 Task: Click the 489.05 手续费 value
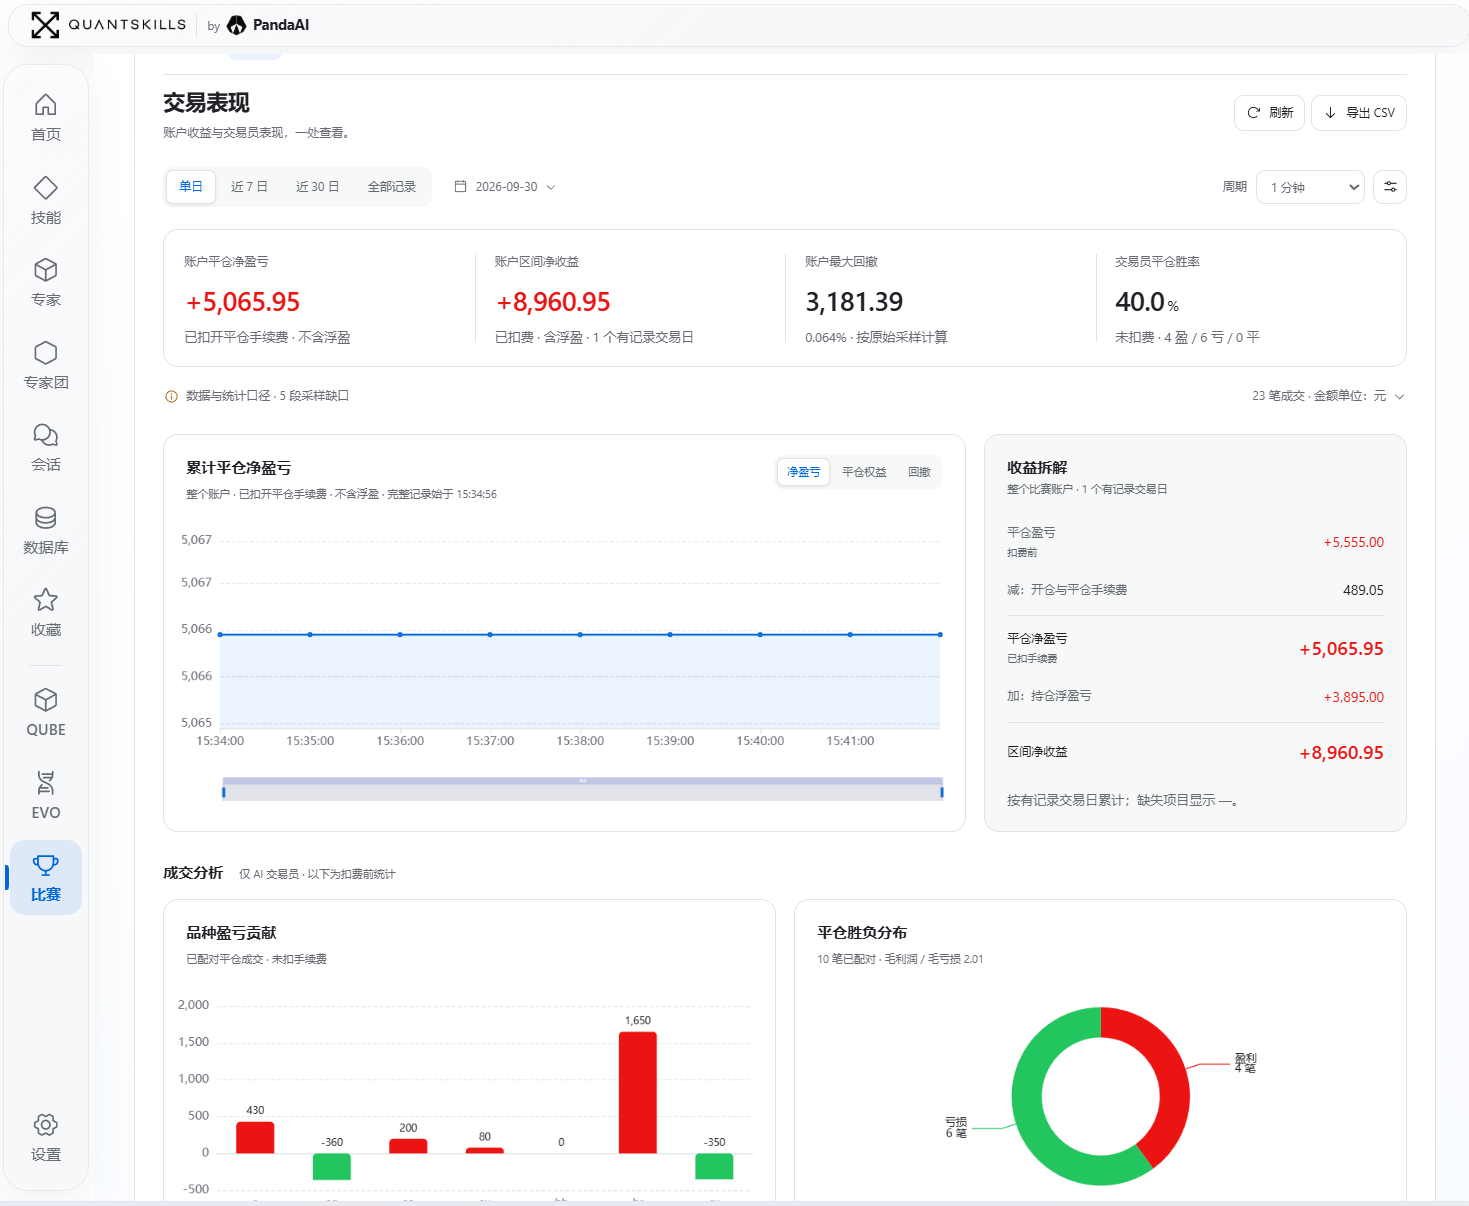click(1363, 590)
